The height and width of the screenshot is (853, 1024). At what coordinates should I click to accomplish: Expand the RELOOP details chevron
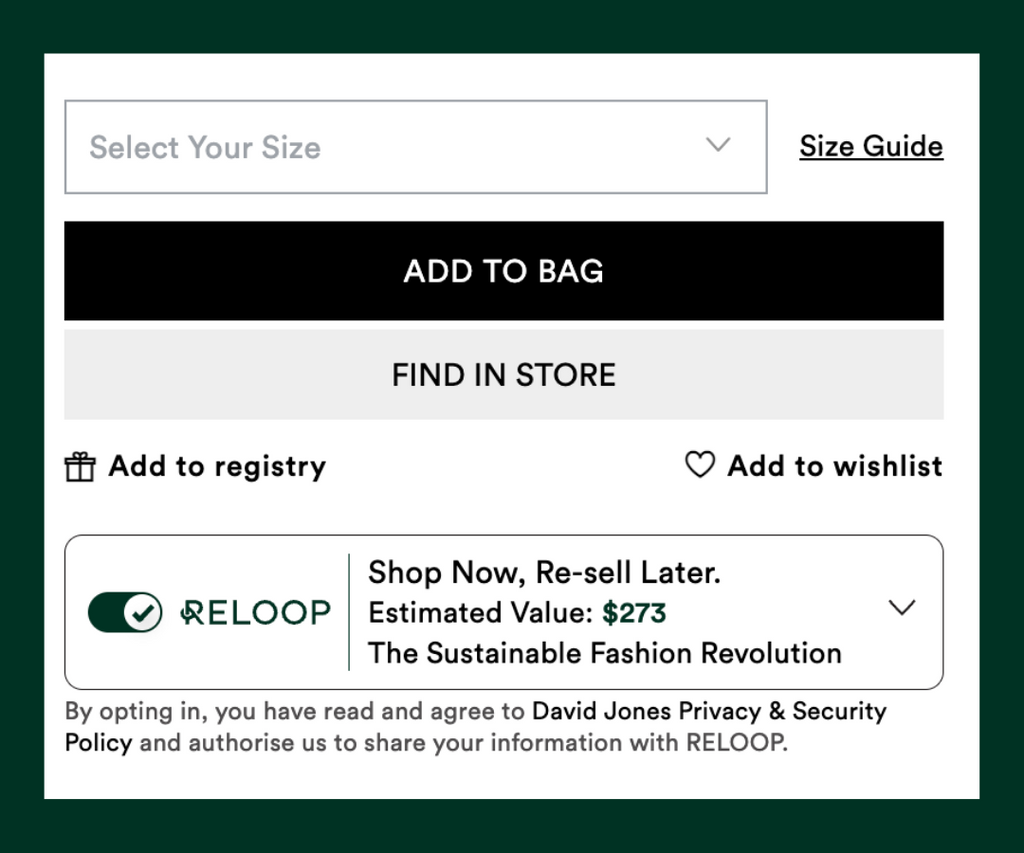(x=902, y=607)
